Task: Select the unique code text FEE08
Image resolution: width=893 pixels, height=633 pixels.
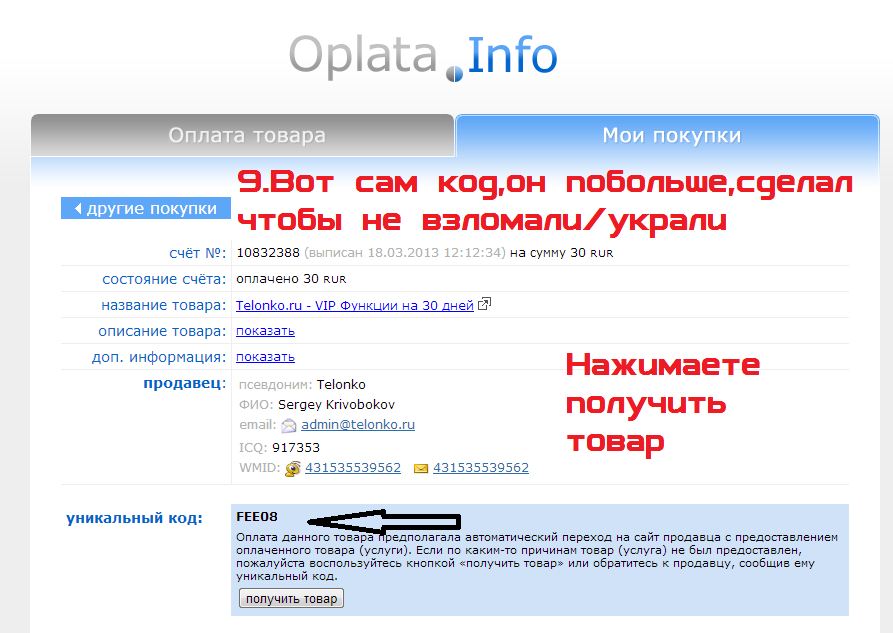Action: tap(257, 517)
